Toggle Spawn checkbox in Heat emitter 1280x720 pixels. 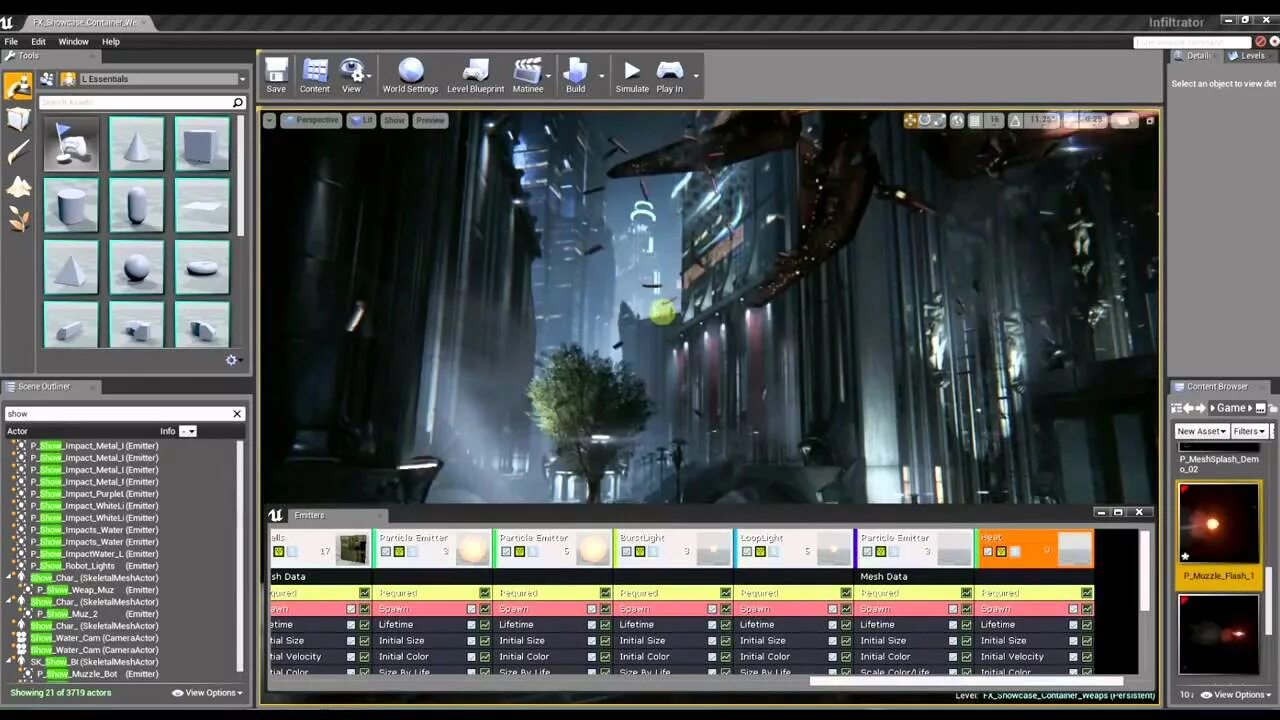point(1073,609)
